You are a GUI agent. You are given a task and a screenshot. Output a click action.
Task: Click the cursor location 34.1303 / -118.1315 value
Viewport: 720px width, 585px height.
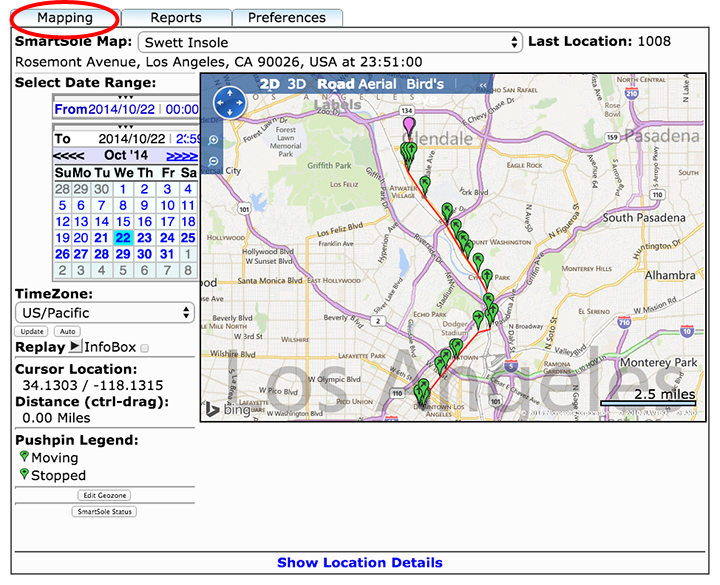click(93, 385)
